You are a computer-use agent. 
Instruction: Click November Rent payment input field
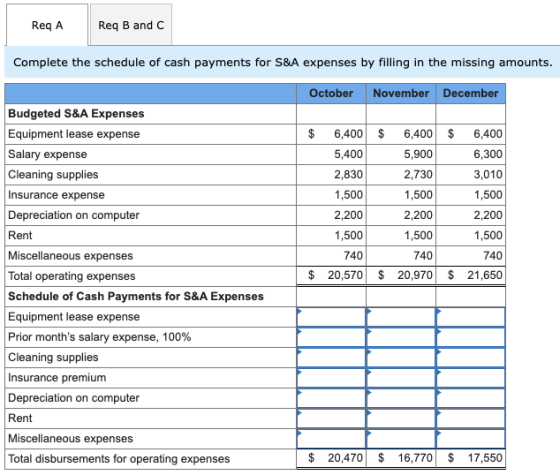[401, 418]
